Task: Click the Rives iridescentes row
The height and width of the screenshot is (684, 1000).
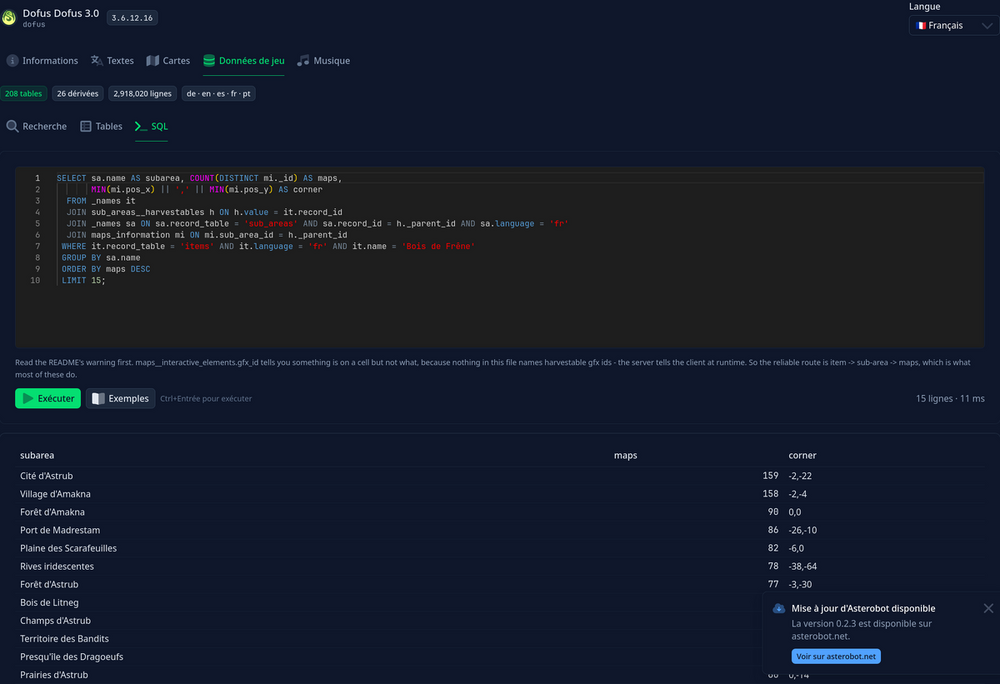Action: pos(499,566)
